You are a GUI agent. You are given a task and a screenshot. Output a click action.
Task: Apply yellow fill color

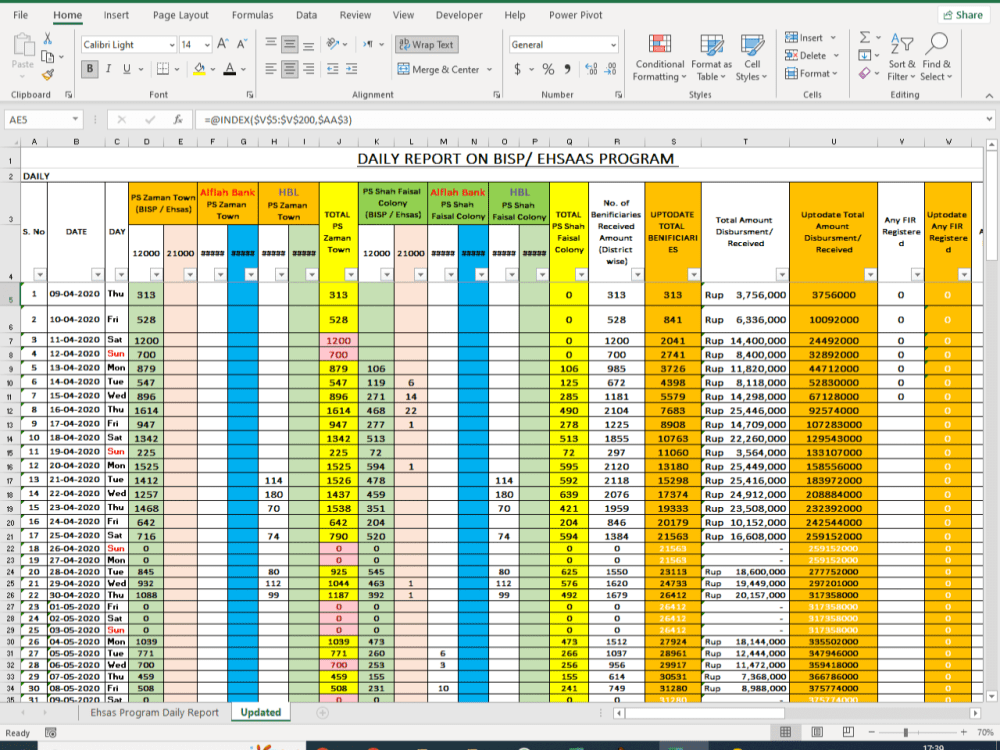click(x=200, y=69)
